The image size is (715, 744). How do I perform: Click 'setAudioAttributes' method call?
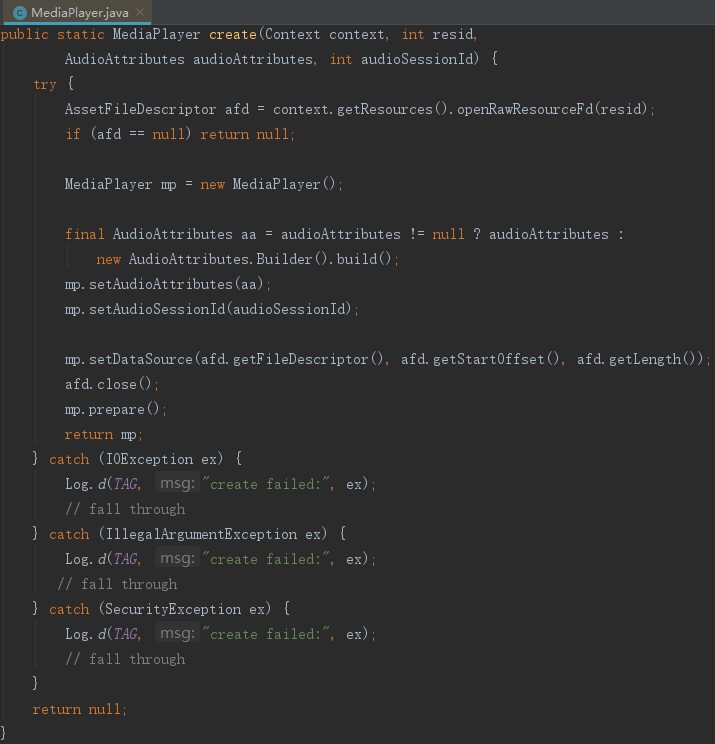[x=161, y=284]
